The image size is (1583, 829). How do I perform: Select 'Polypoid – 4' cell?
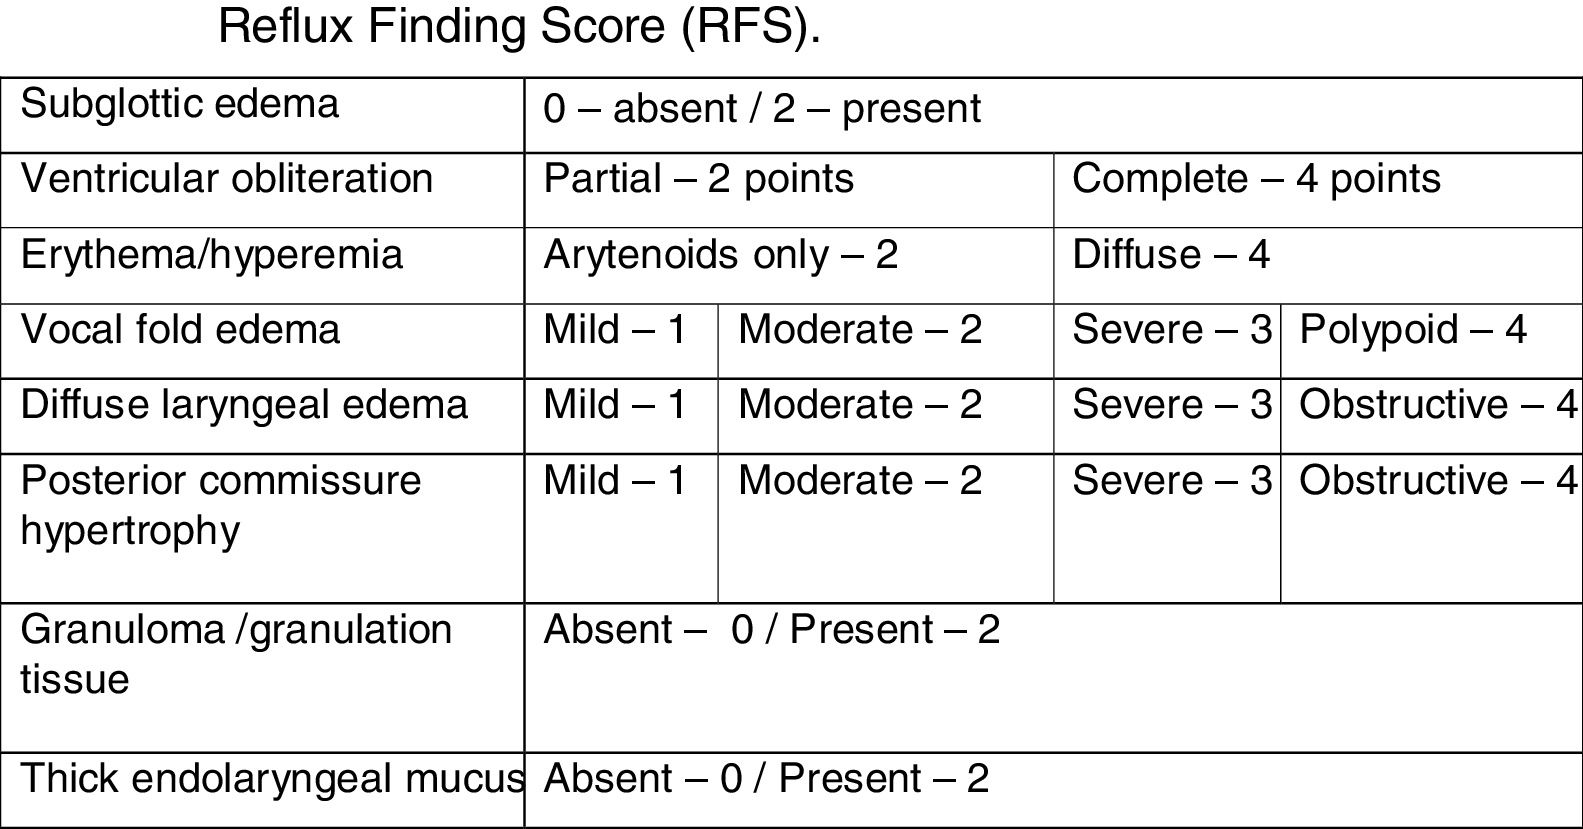click(1412, 330)
